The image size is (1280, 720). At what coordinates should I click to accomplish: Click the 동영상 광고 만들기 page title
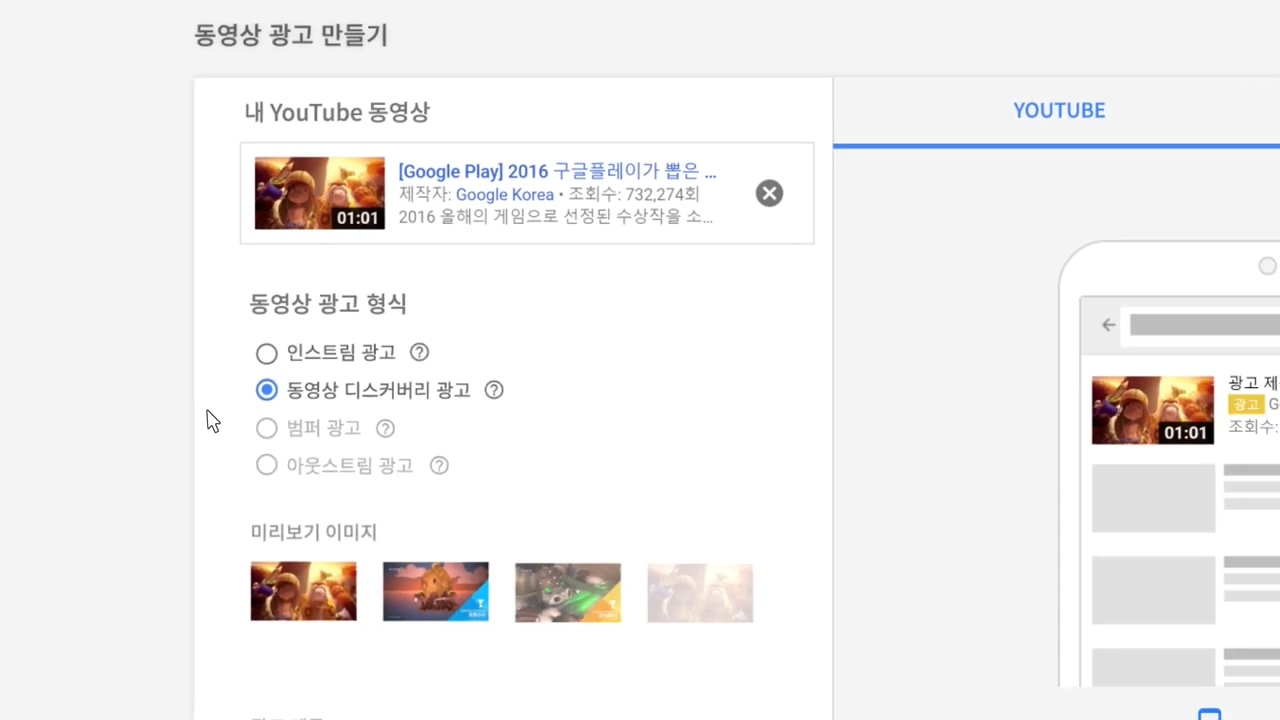(x=291, y=35)
